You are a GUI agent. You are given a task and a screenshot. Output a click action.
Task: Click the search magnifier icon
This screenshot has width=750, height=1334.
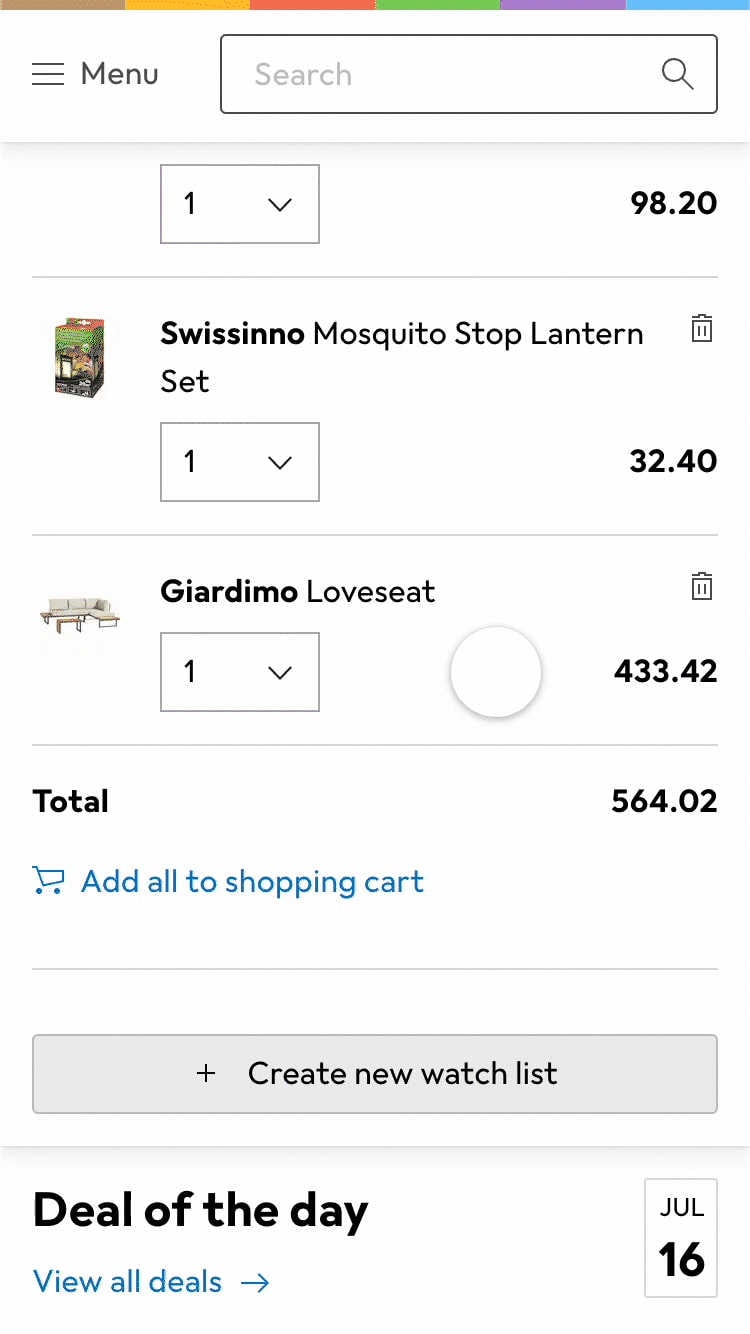[x=677, y=74]
